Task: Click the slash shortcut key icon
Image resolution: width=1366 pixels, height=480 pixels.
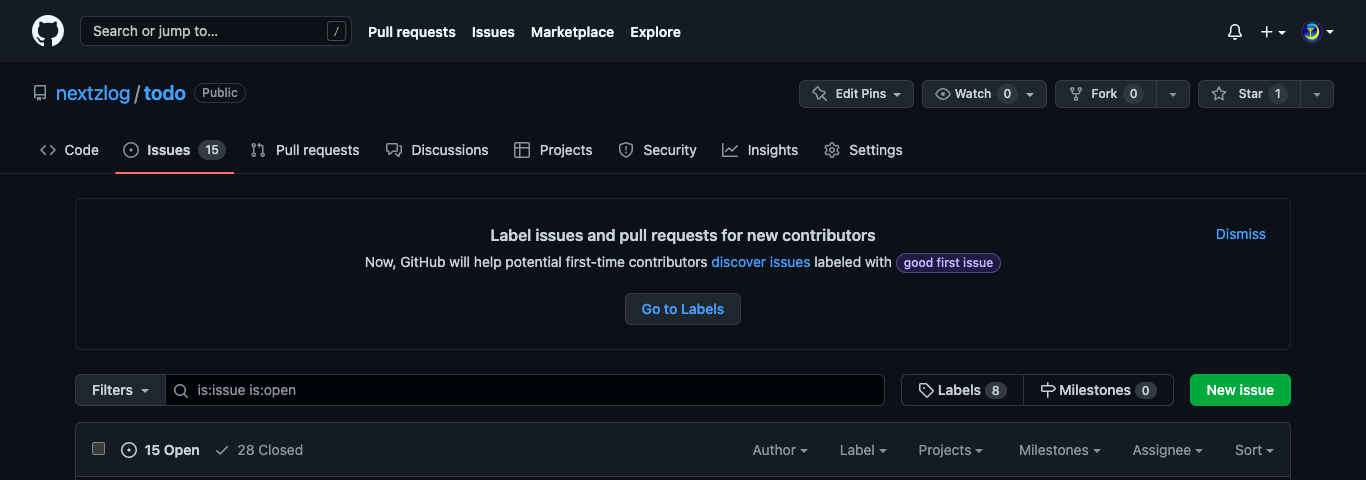Action: point(336,32)
